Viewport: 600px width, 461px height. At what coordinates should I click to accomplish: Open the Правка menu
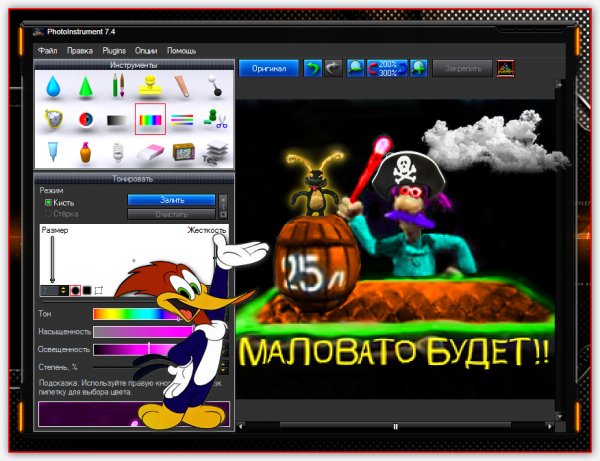point(80,50)
